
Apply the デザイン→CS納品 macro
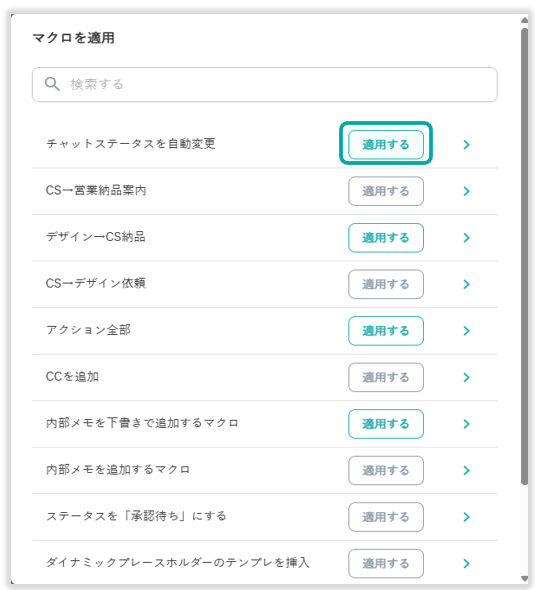tap(386, 238)
